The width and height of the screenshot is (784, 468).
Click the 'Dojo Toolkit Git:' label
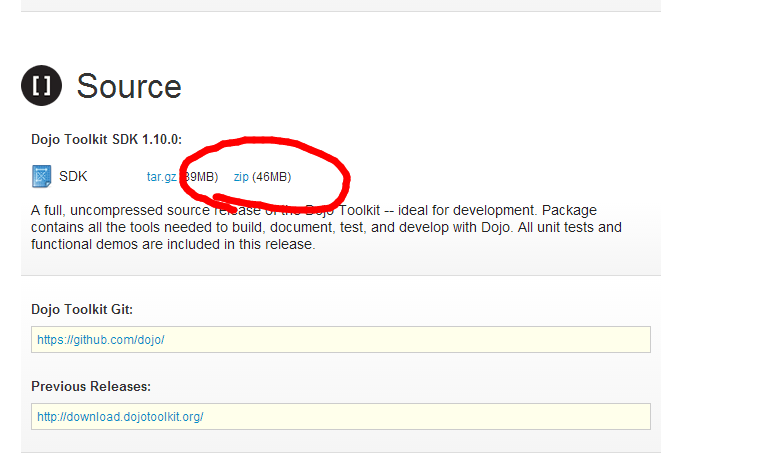pyautogui.click(x=82, y=310)
